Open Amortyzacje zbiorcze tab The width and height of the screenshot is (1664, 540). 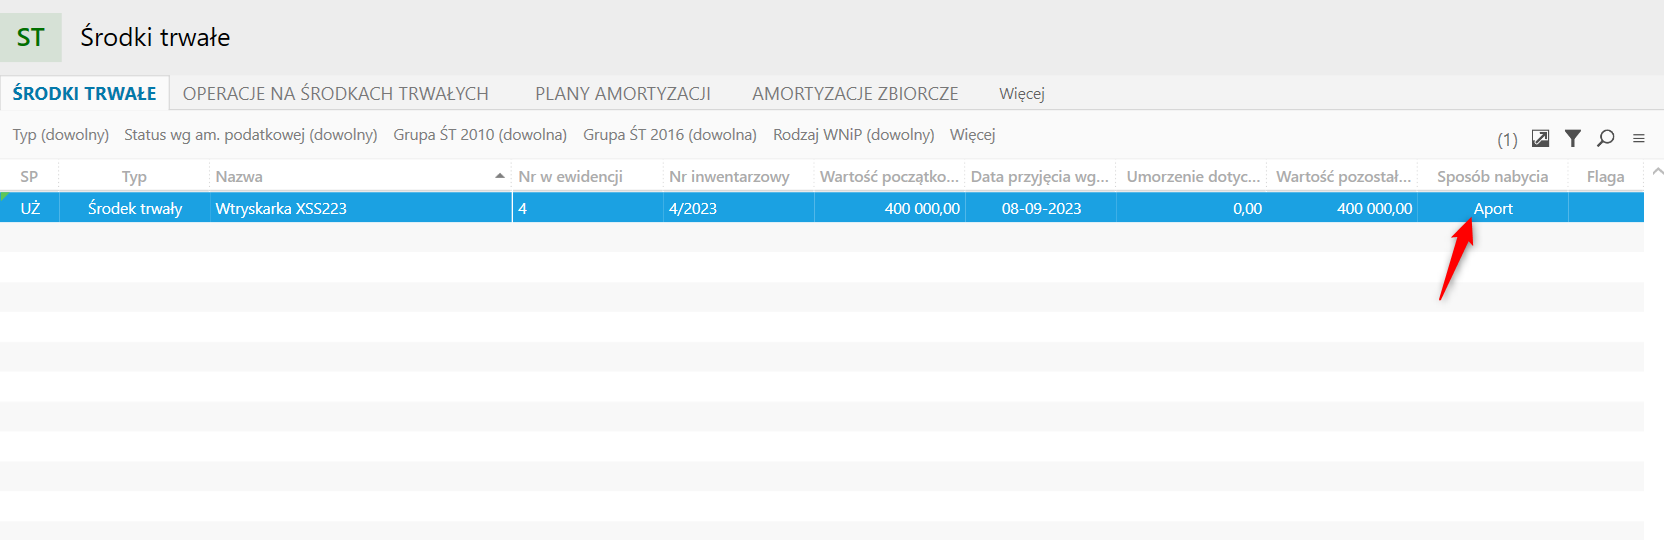point(855,93)
